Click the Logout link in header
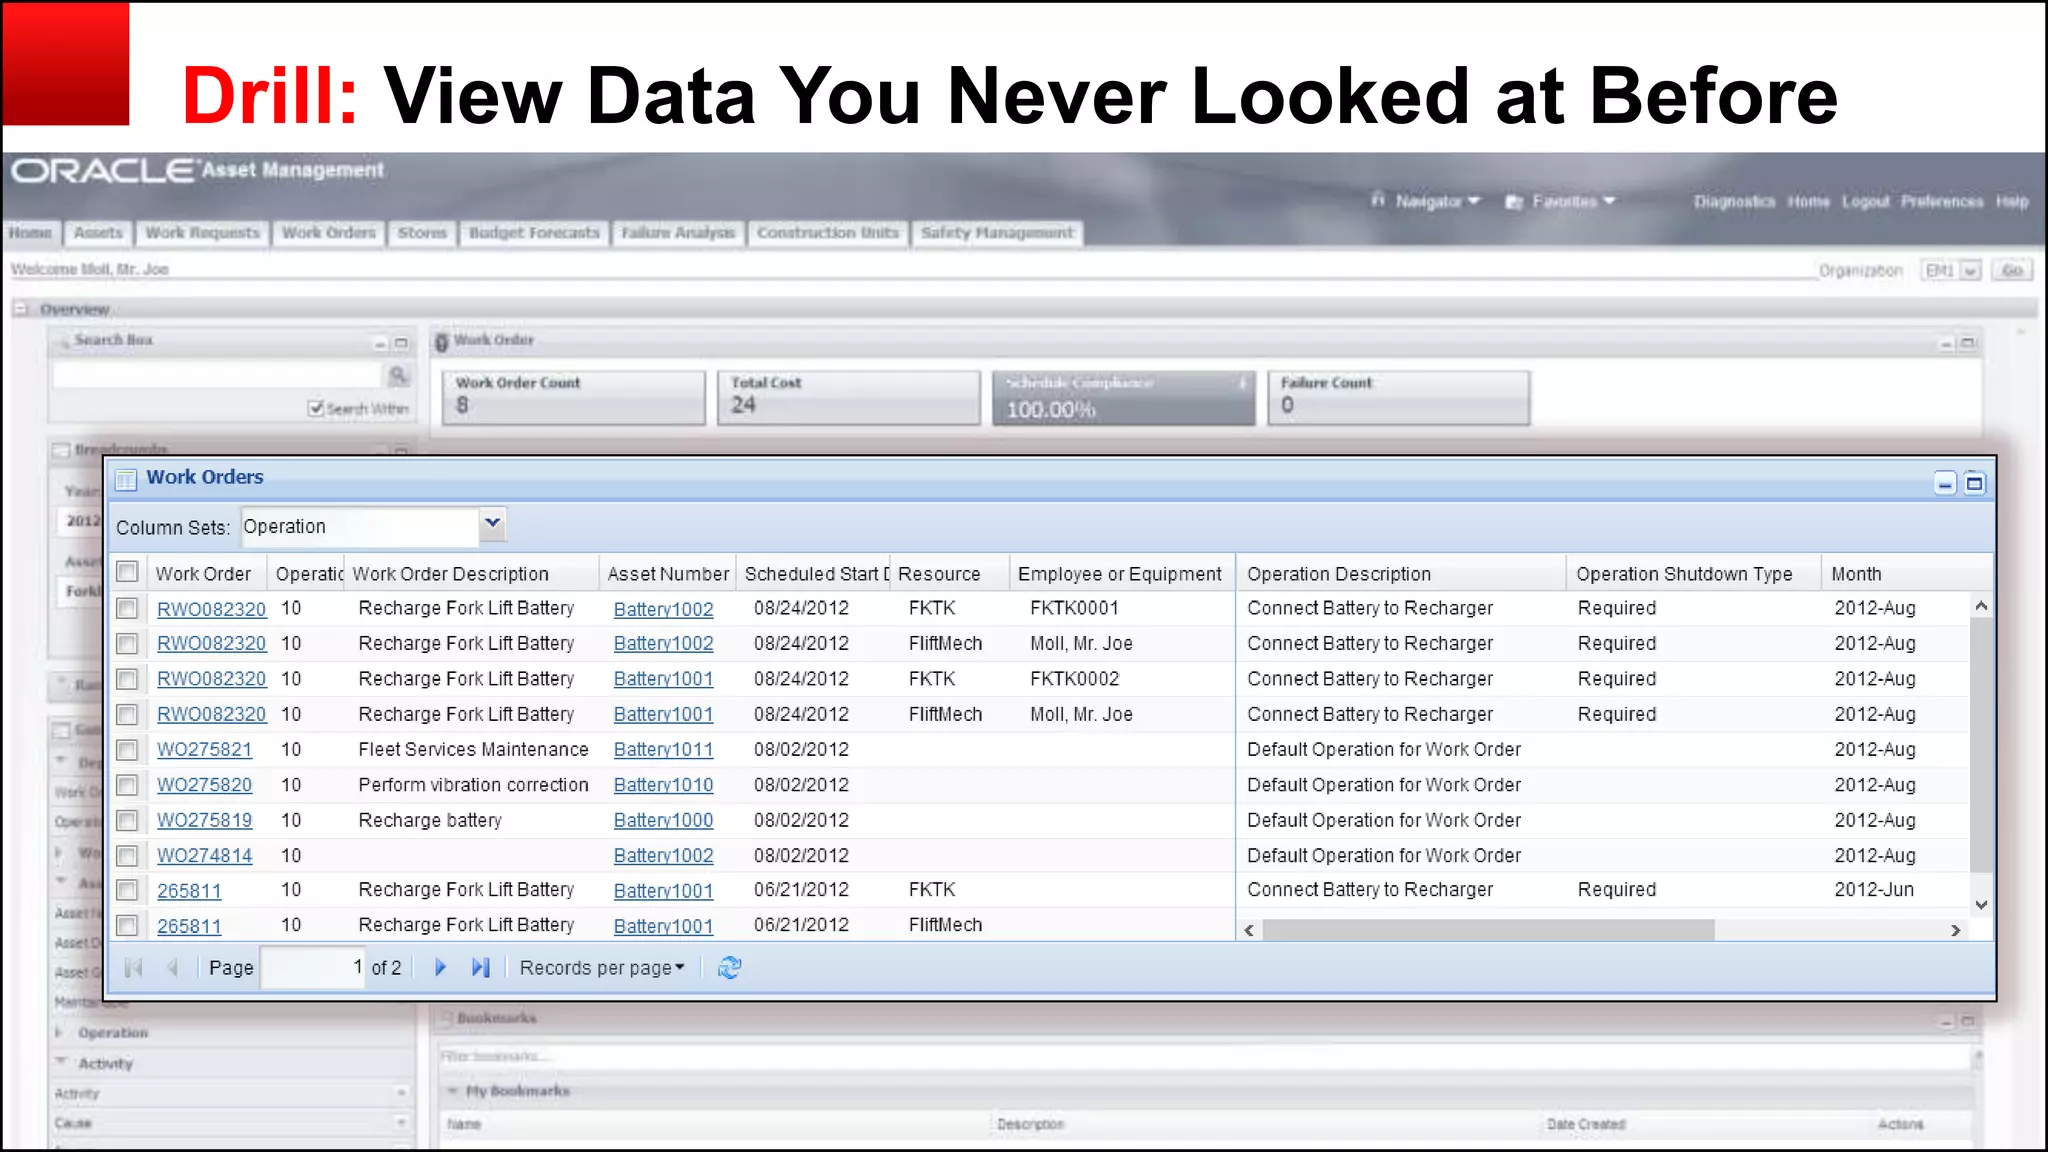The width and height of the screenshot is (2048, 1152). click(x=1865, y=201)
